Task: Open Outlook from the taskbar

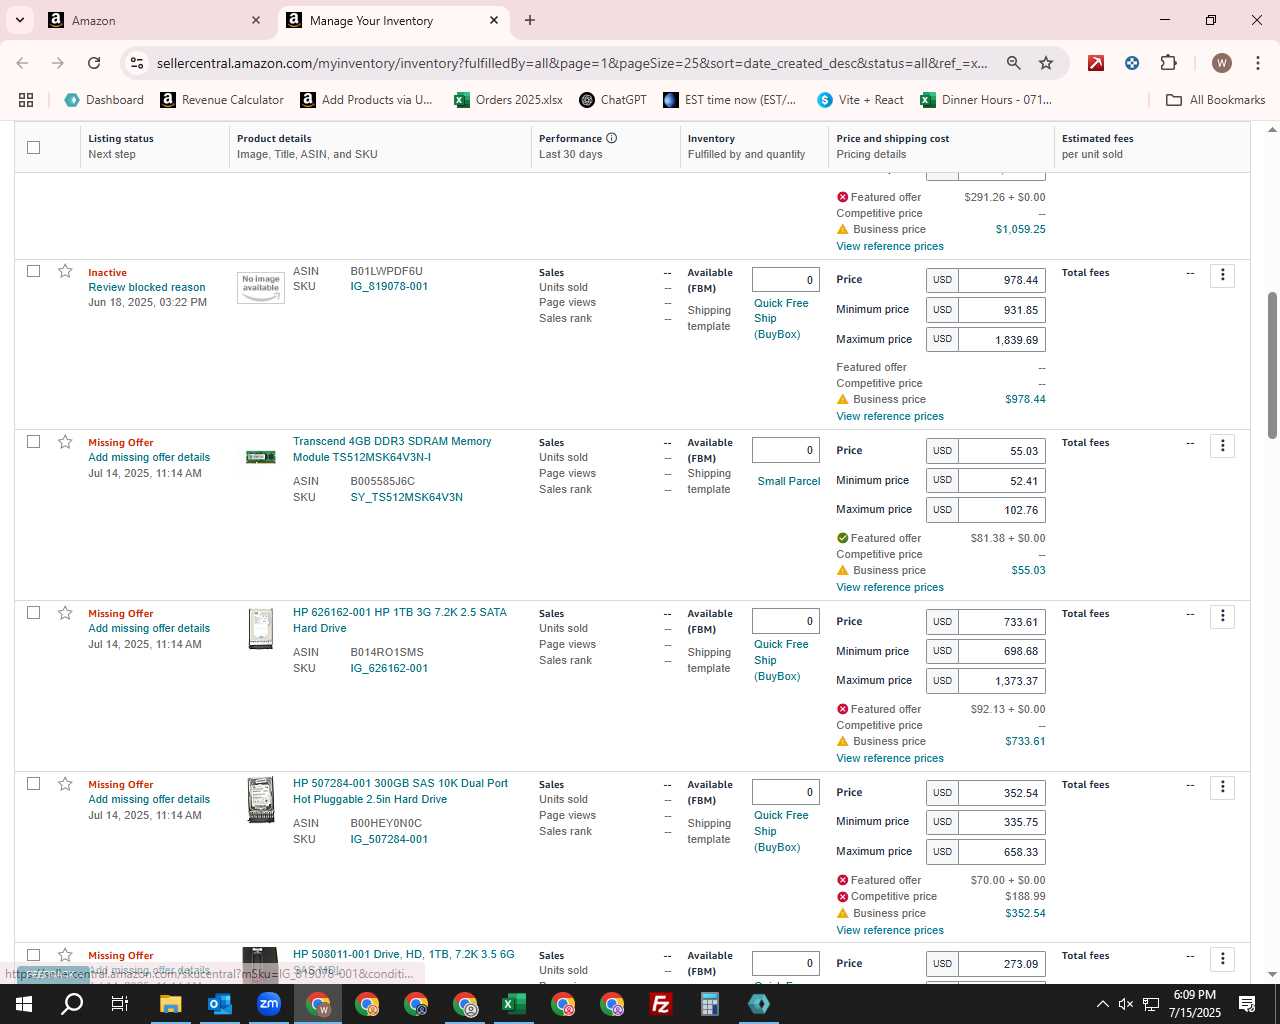Action: pos(220,1004)
